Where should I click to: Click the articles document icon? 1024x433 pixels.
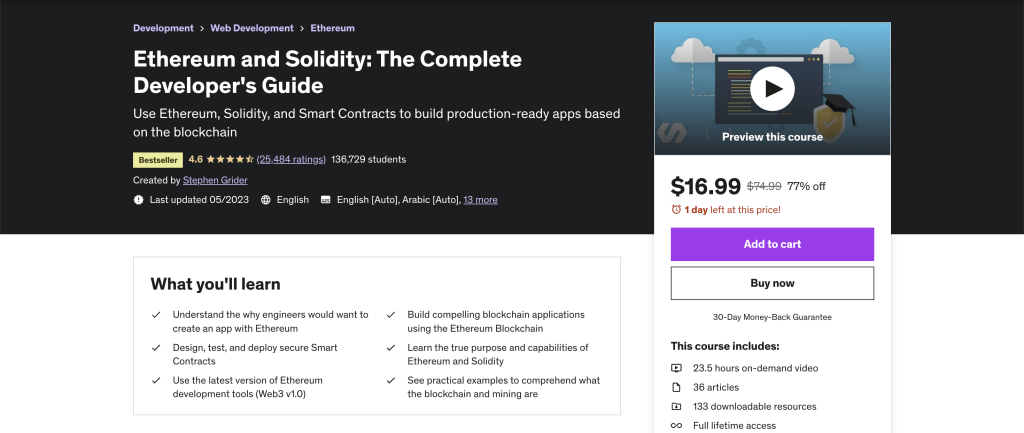click(x=677, y=387)
